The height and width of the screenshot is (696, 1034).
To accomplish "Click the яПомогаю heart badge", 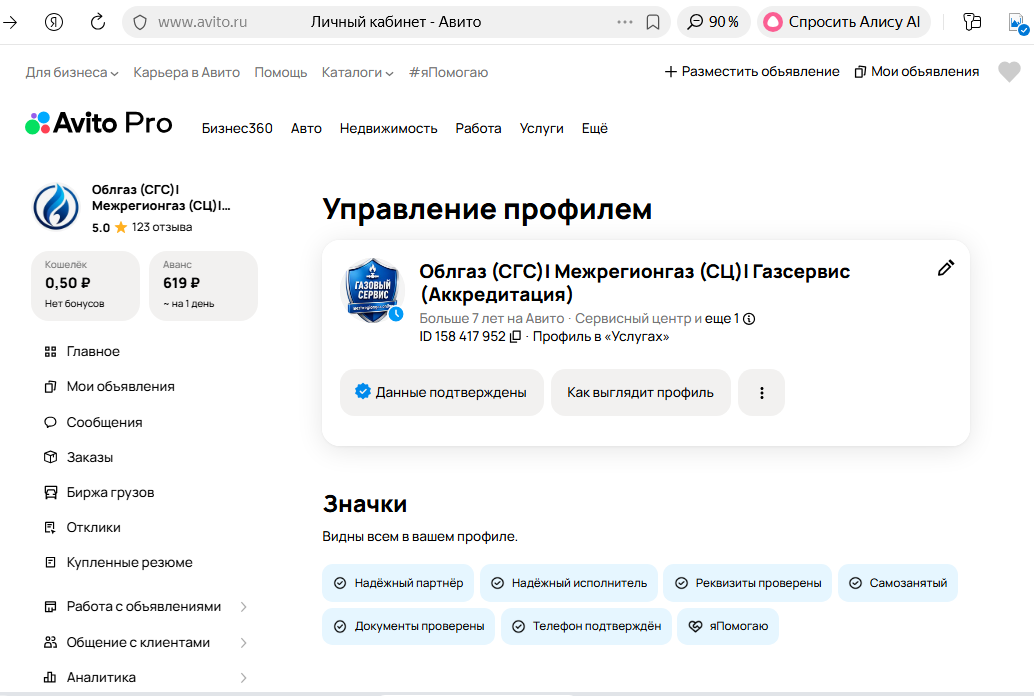I will pyautogui.click(x=728, y=626).
